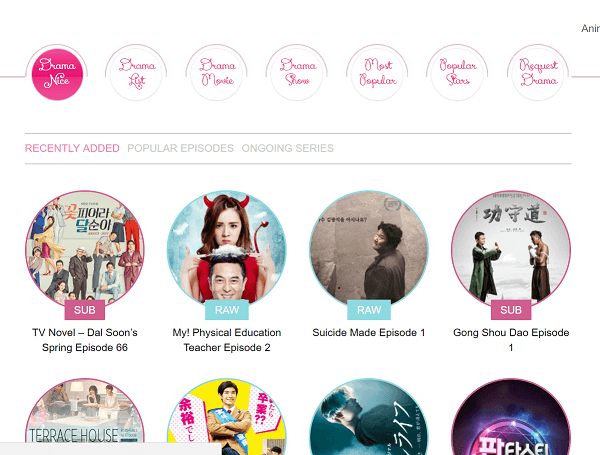
Task: Click RAW badge under Physical Education Teacher
Action: click(227, 310)
